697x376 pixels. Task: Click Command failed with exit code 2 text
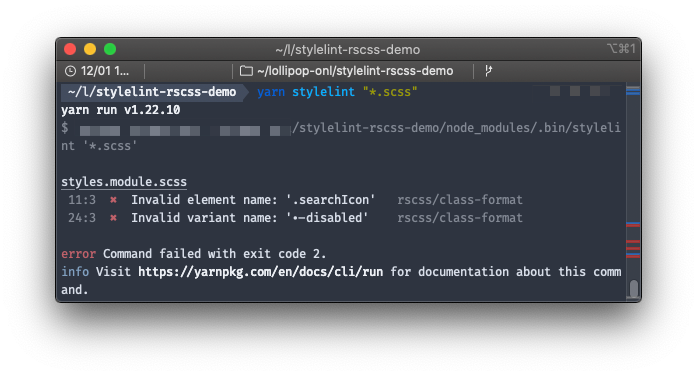pos(215,254)
